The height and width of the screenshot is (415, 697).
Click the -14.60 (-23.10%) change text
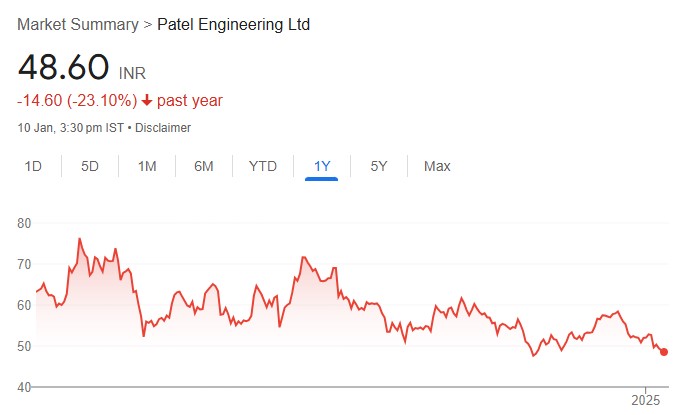[x=76, y=101]
